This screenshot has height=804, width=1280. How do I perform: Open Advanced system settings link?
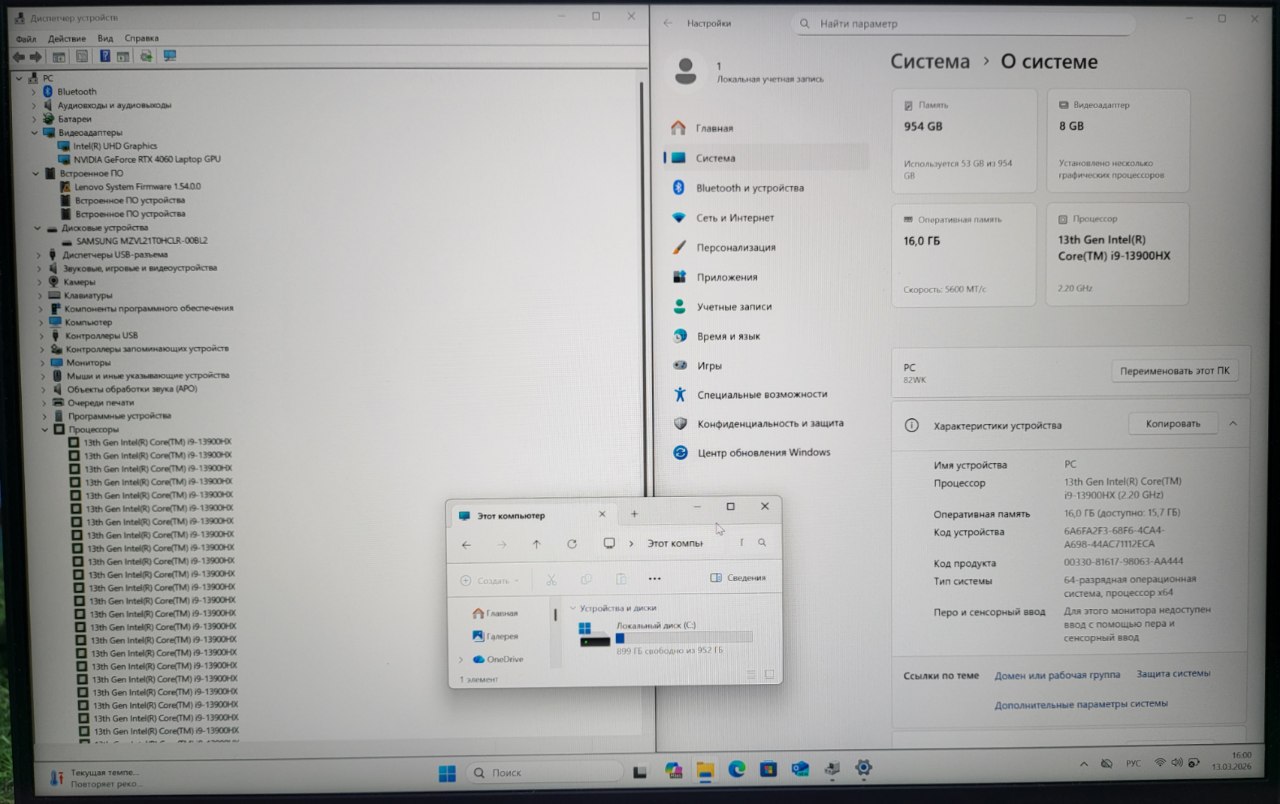pos(1080,704)
